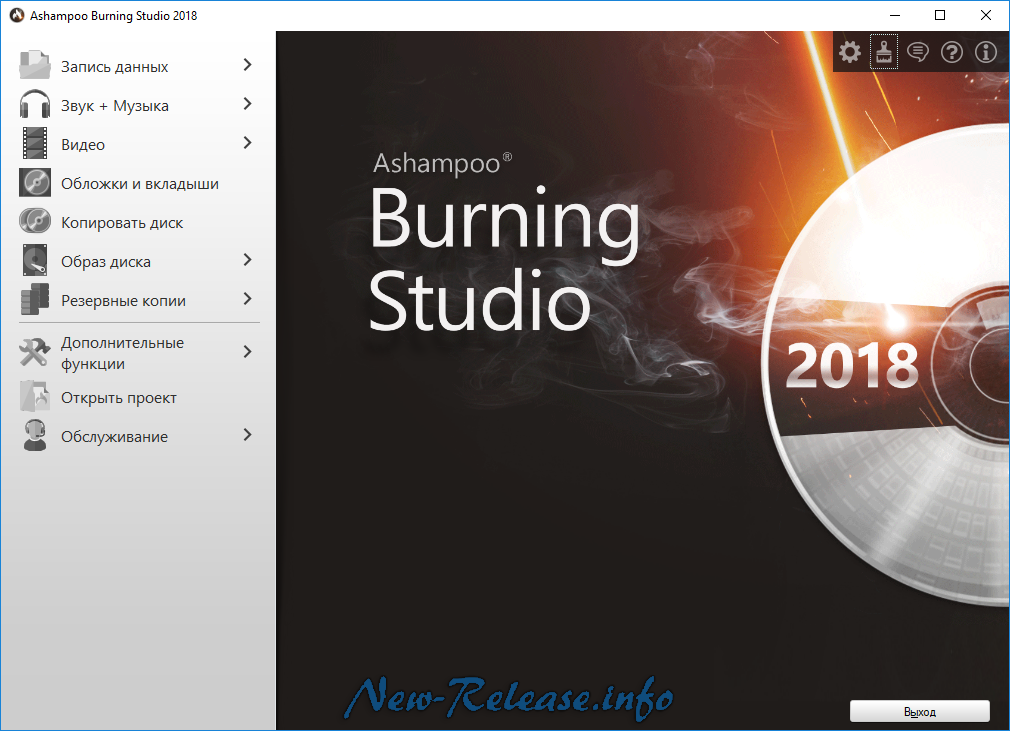1010x731 pixels.
Task: Expand the Обслуживание submenu arrow
Action: [x=247, y=435]
